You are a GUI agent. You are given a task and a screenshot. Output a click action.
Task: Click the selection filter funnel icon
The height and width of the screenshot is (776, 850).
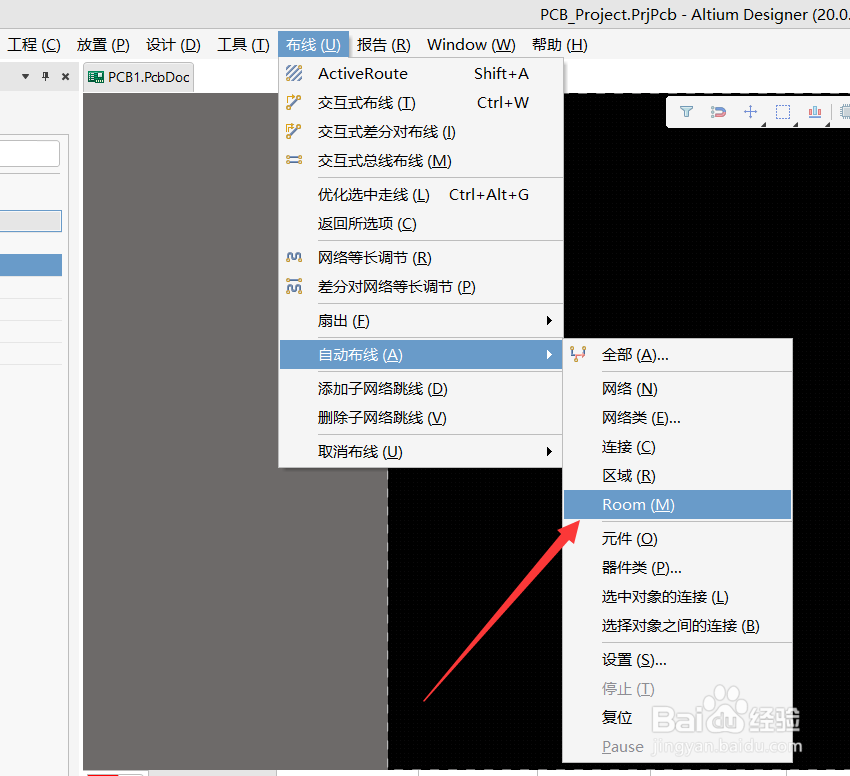click(686, 112)
